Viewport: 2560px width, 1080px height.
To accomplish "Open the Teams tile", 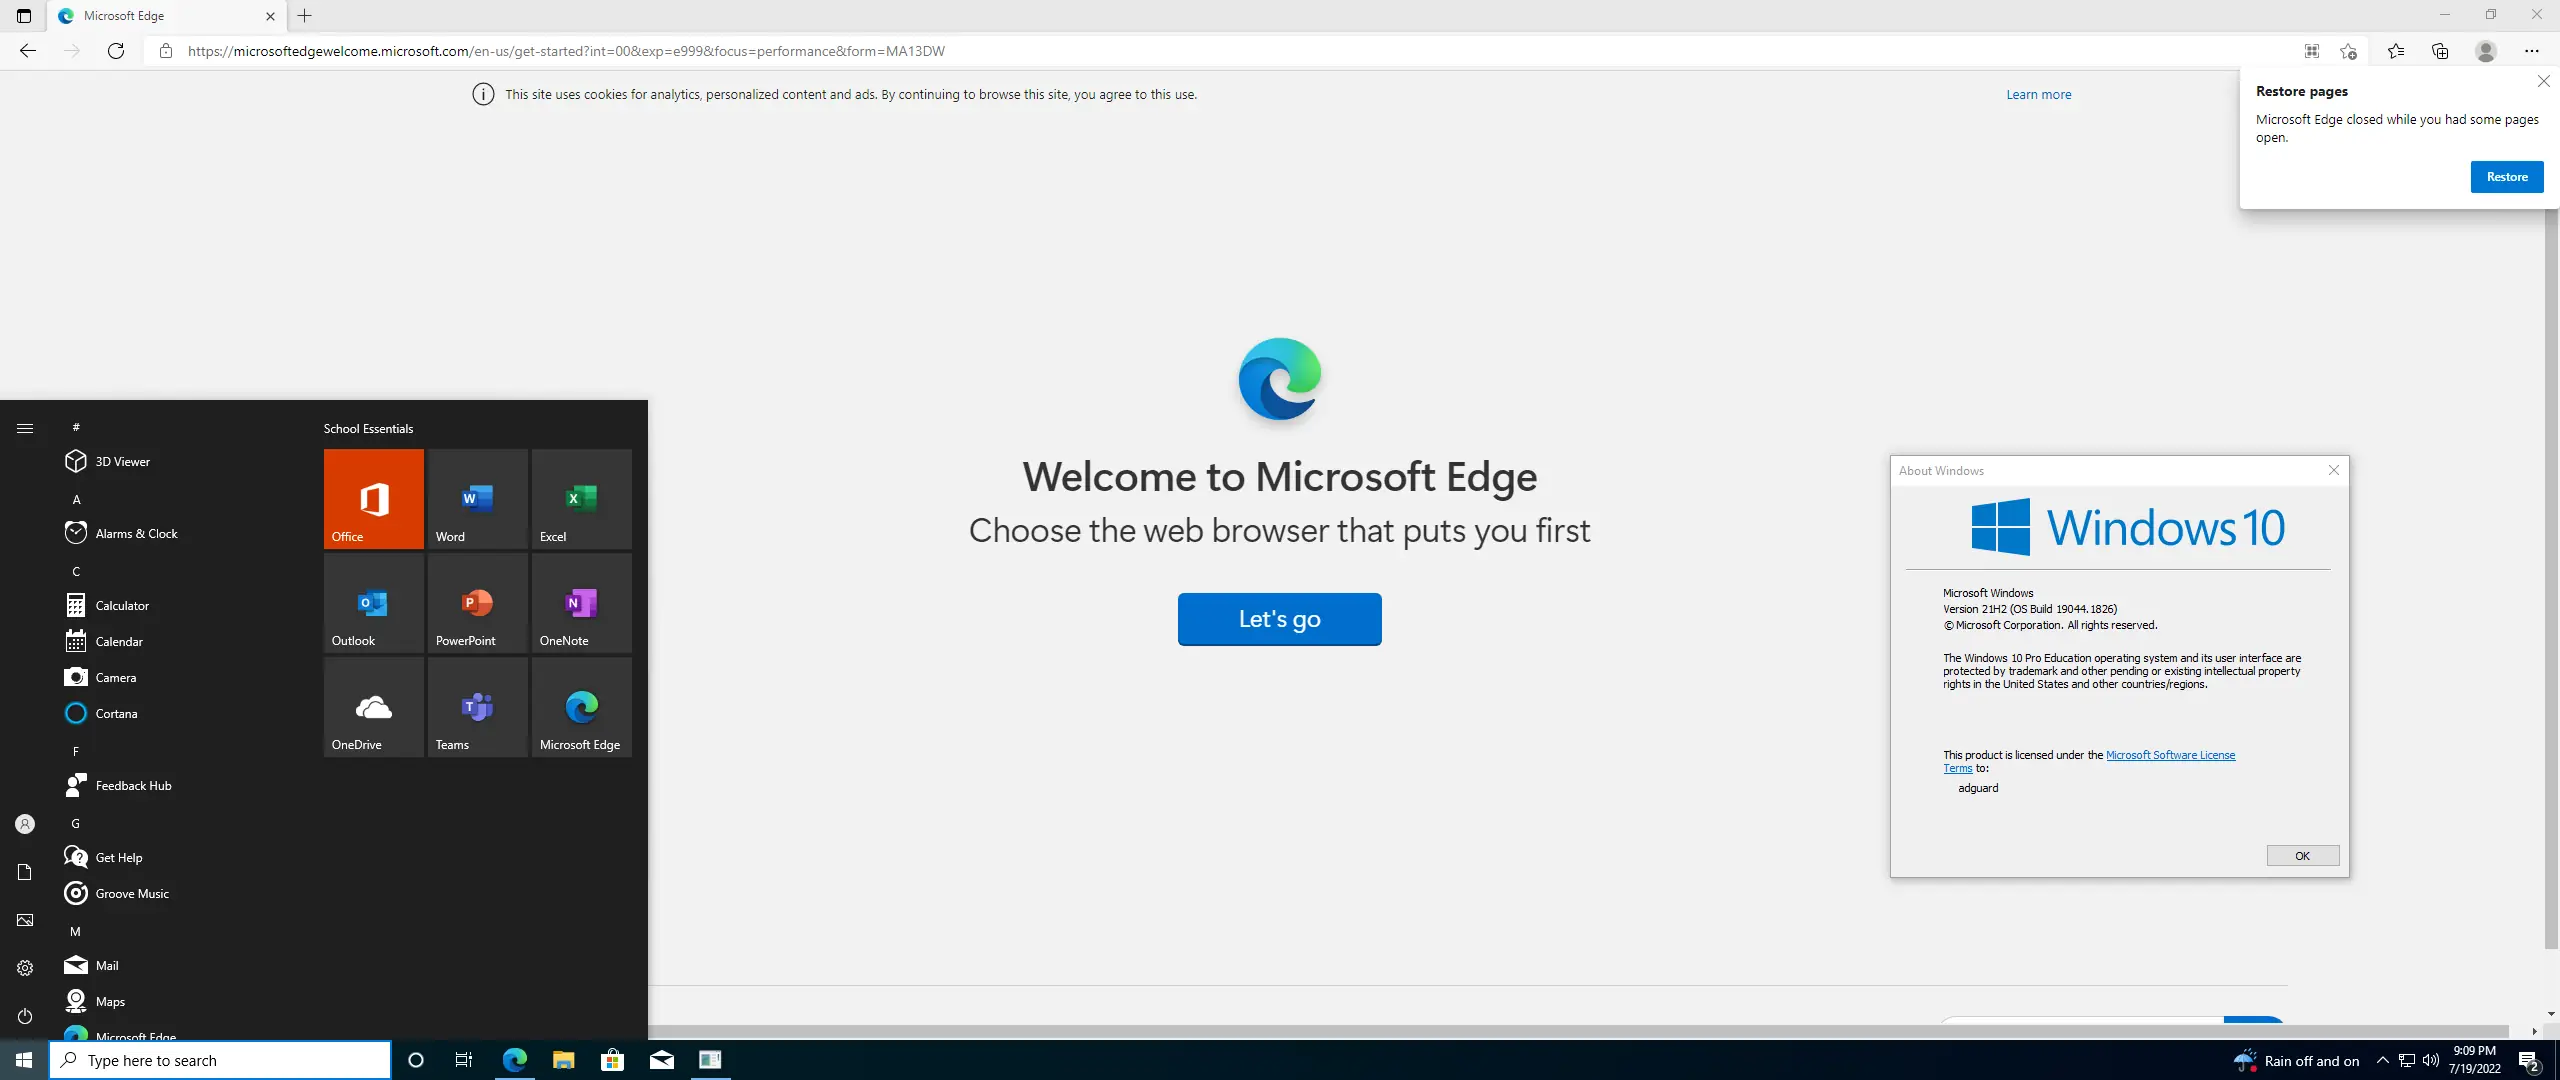I will 477,707.
